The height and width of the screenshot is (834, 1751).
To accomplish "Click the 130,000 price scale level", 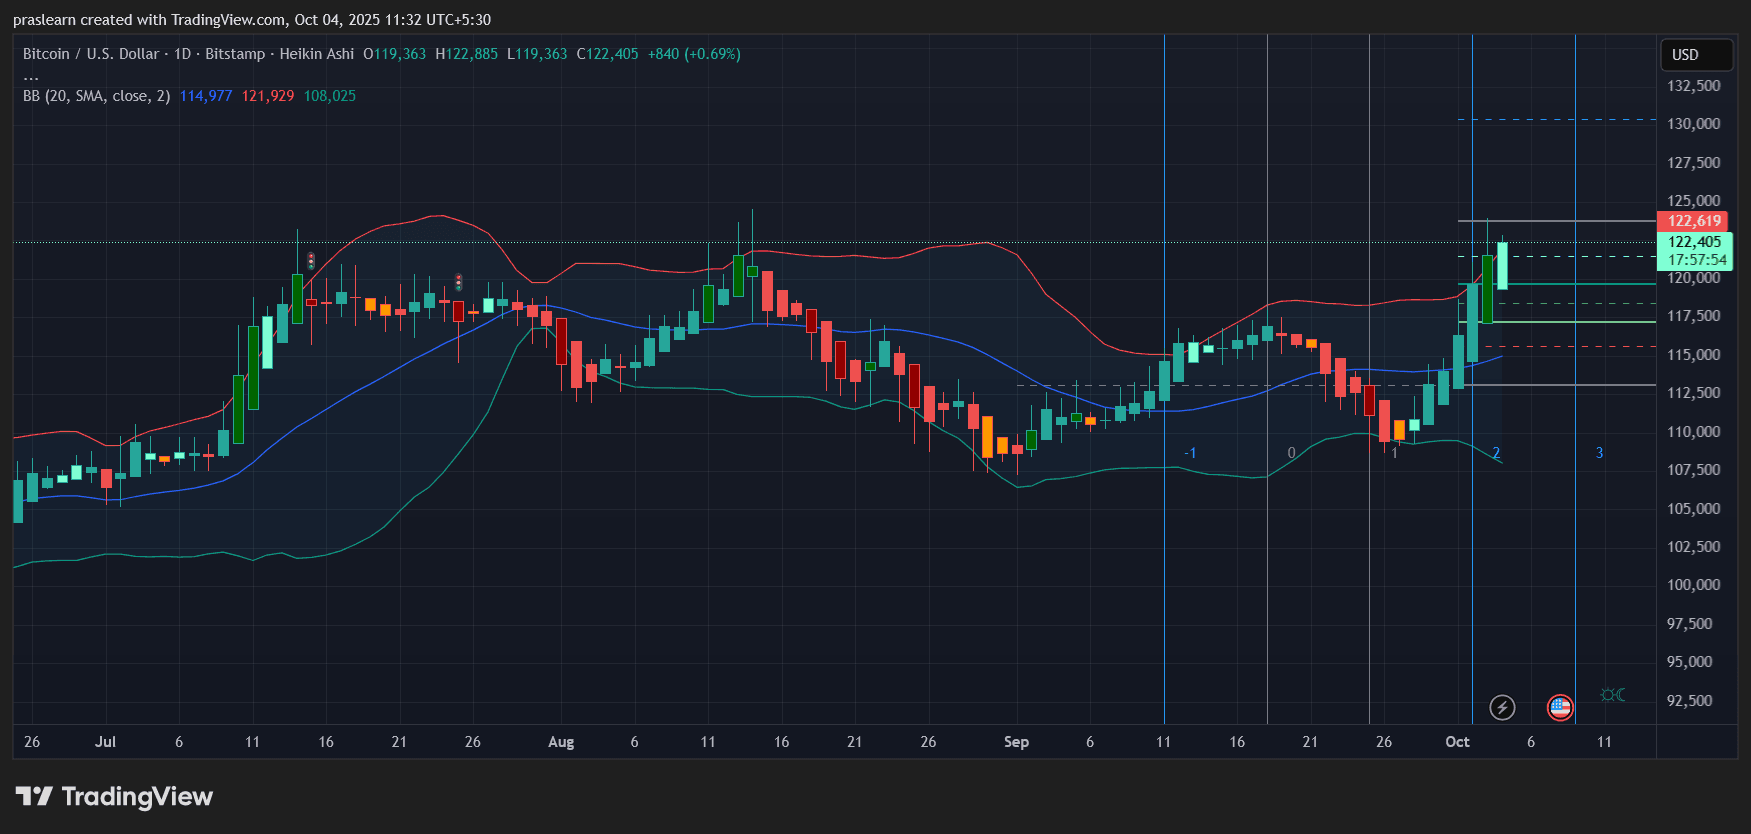I will (x=1693, y=124).
